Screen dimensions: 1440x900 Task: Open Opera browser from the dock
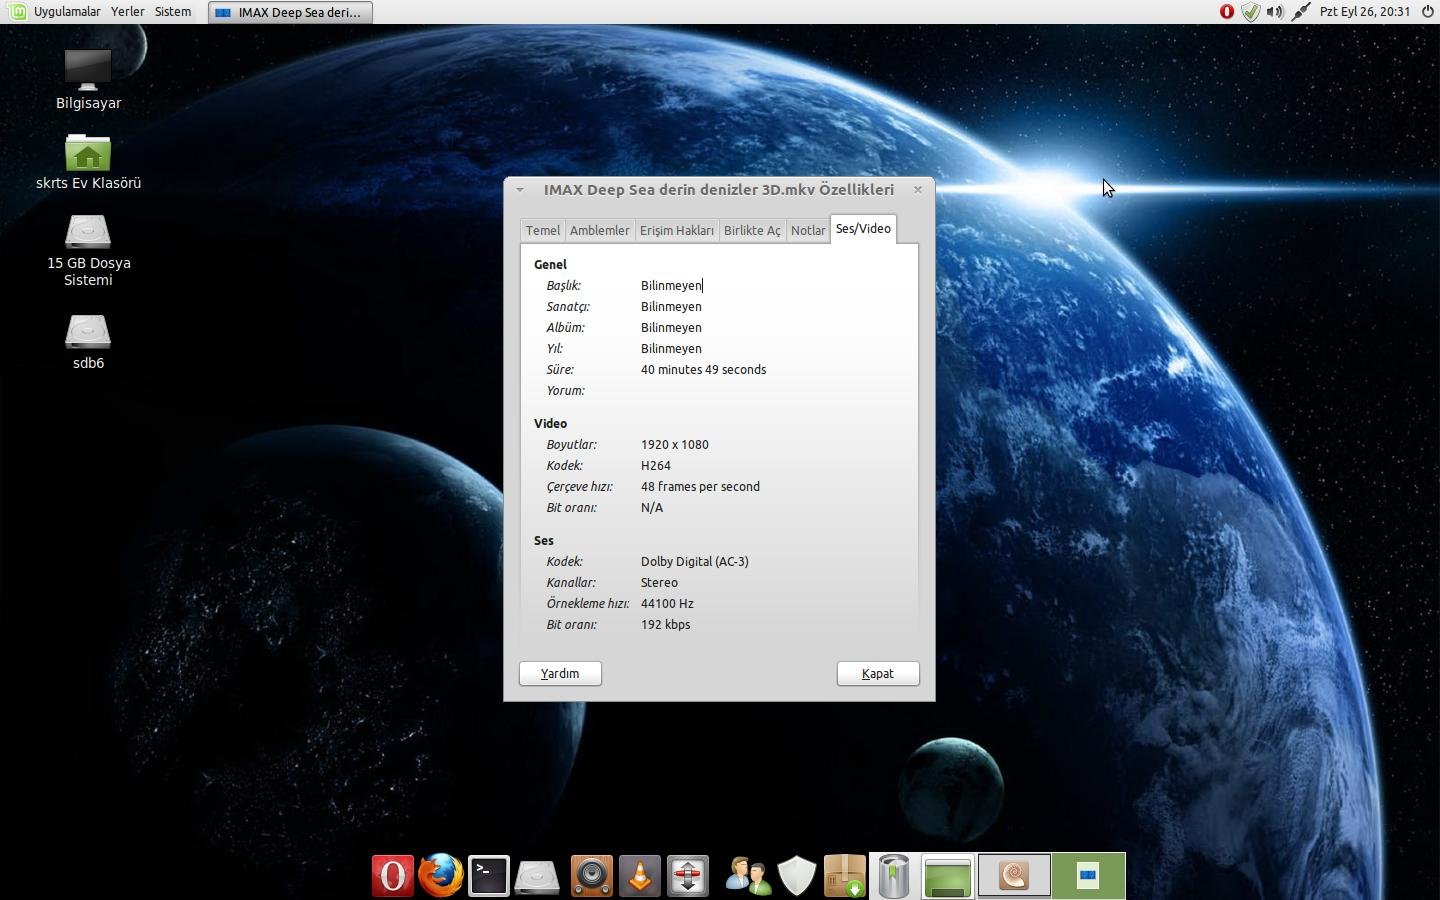392,876
